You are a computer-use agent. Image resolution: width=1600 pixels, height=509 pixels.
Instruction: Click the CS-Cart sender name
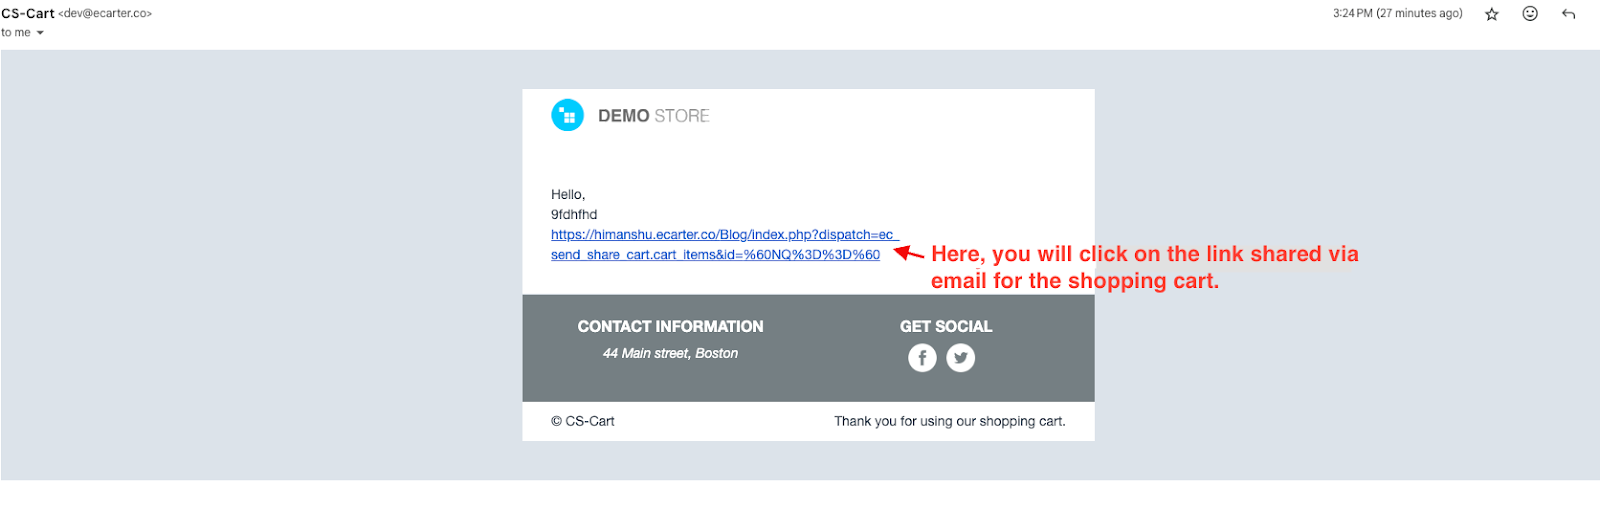(x=28, y=14)
